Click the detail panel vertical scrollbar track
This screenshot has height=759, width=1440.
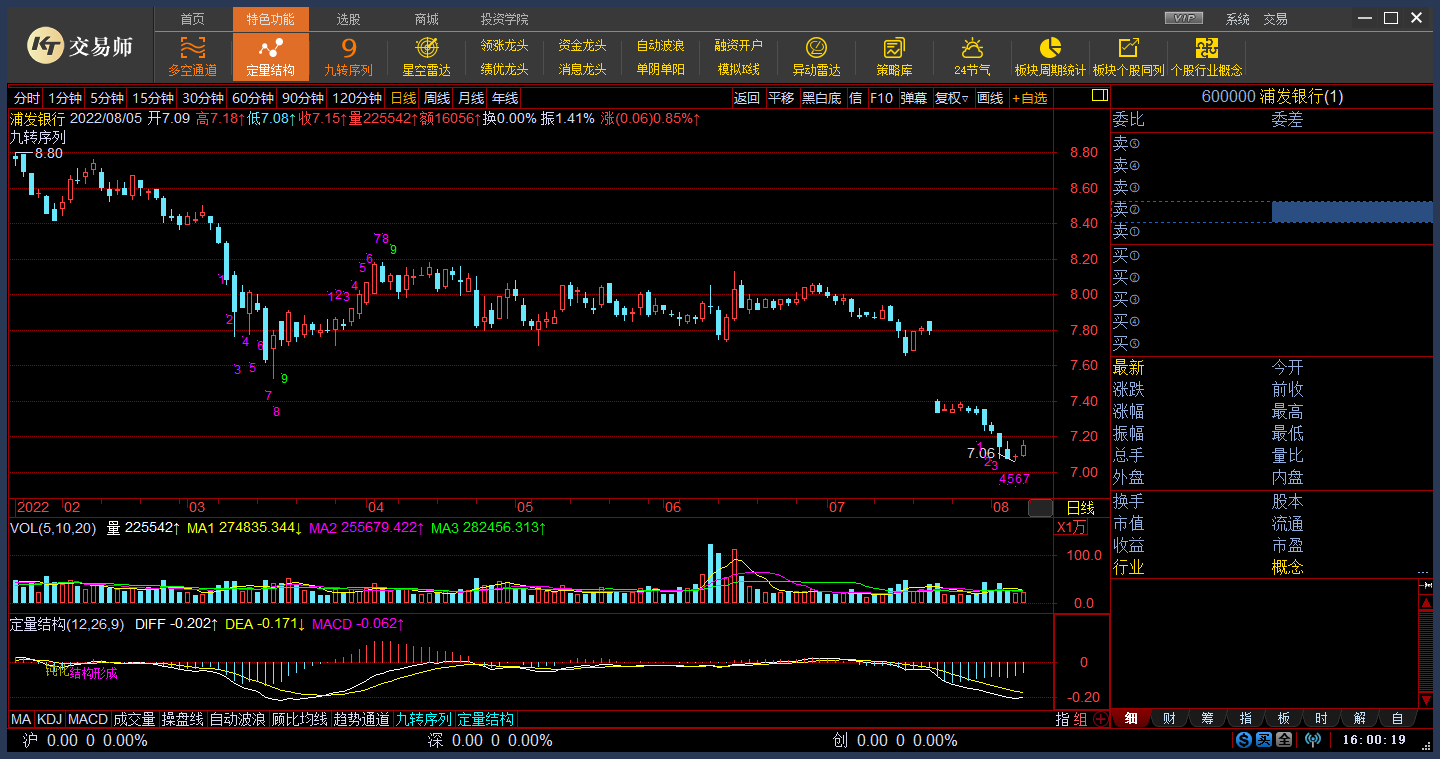click(x=1426, y=650)
